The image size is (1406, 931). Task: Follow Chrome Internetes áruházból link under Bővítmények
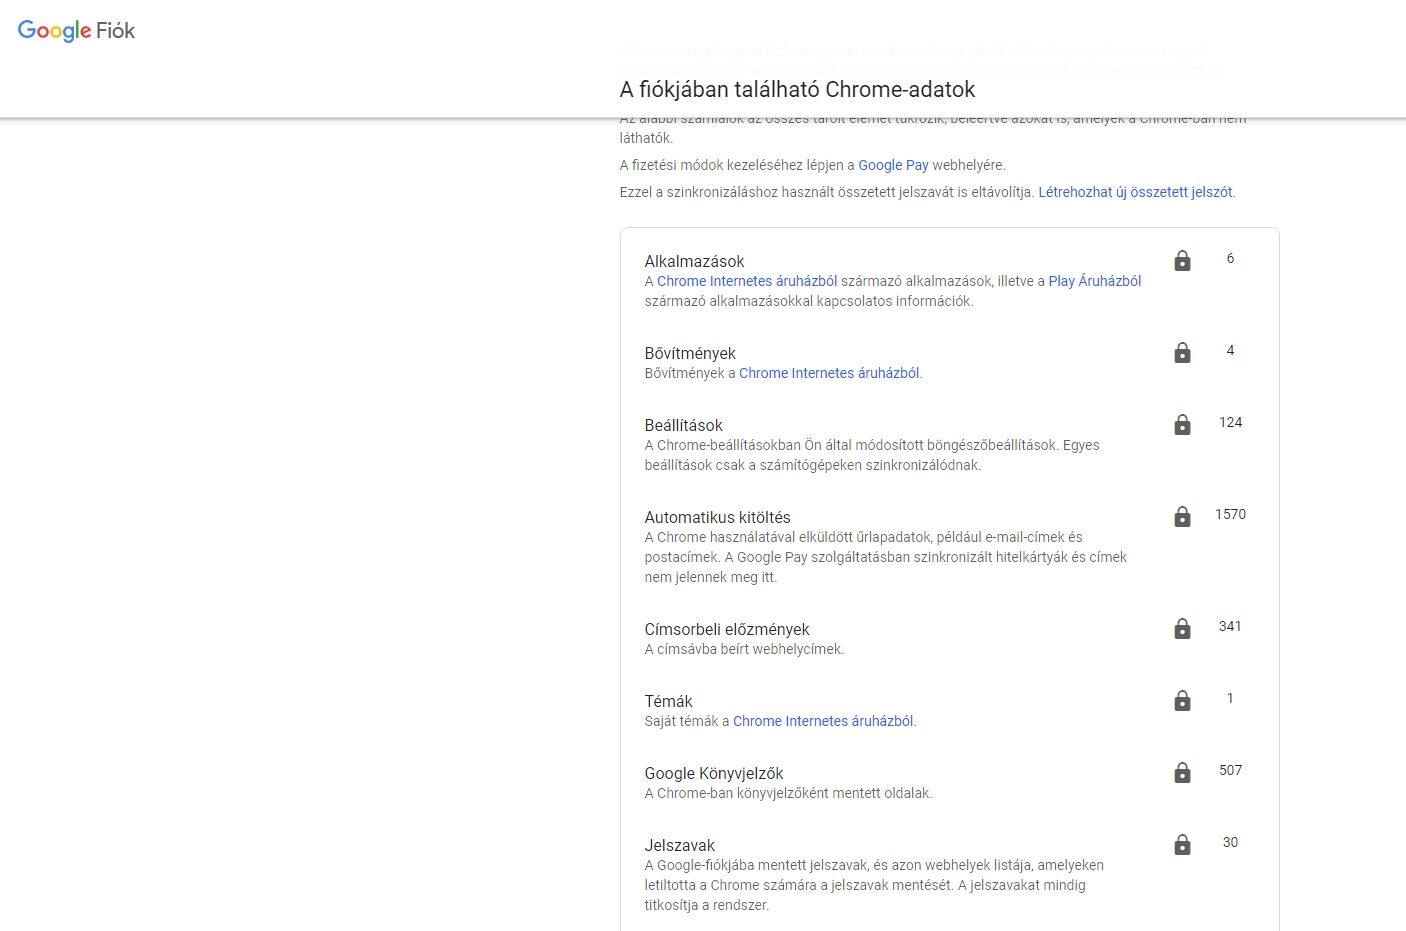tap(829, 373)
